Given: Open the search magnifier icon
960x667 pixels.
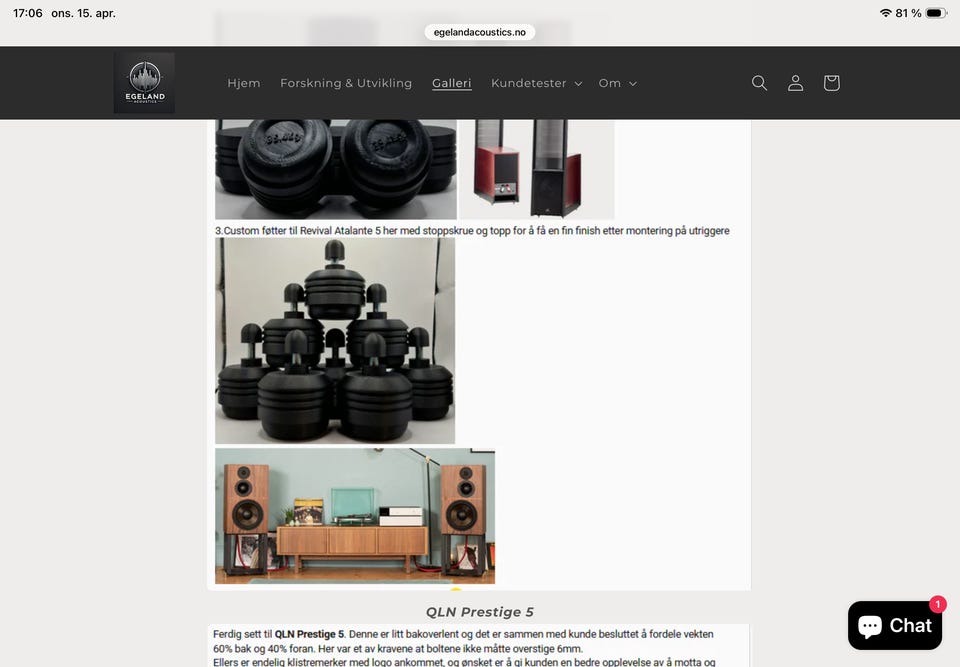Looking at the screenshot, I should tap(759, 83).
